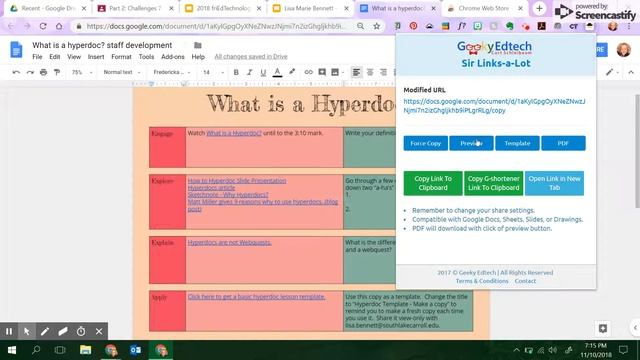The width and height of the screenshot is (640, 360).
Task: Click the address bar URL field
Action: click(216, 26)
